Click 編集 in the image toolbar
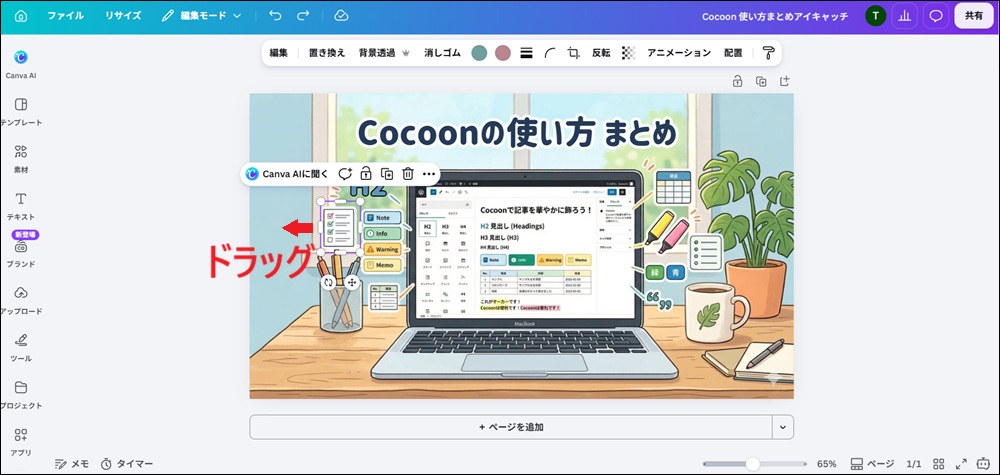Image resolution: width=1000 pixels, height=475 pixels. point(279,53)
